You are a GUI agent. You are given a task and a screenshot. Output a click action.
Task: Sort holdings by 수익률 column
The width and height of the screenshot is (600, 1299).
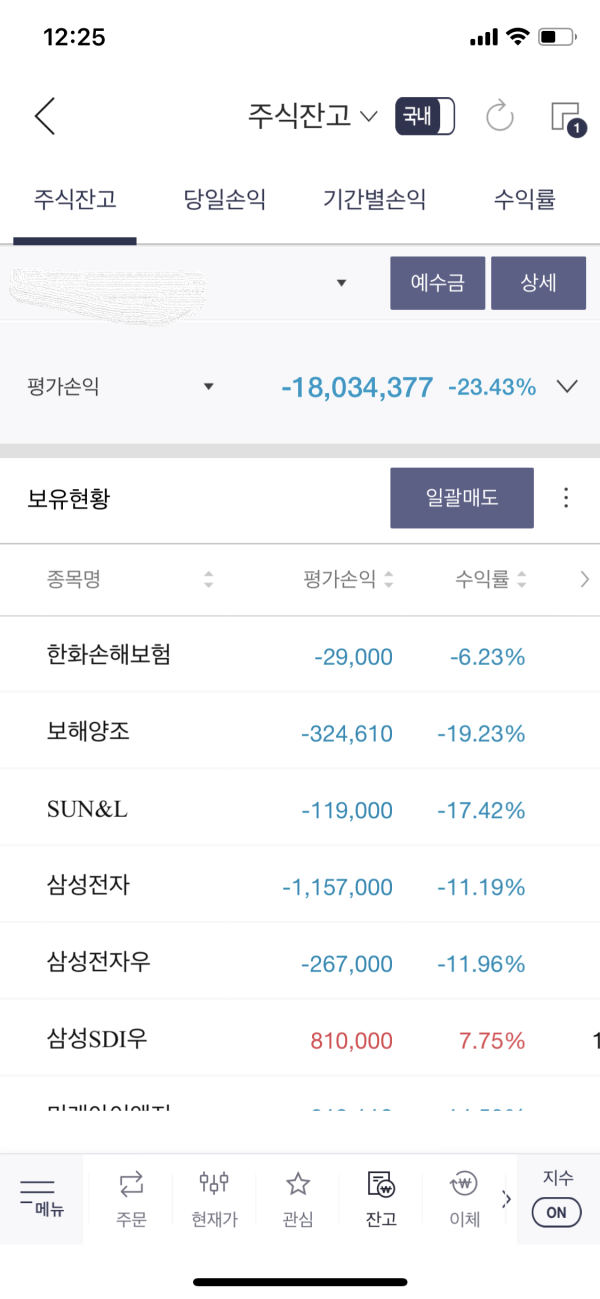point(491,578)
